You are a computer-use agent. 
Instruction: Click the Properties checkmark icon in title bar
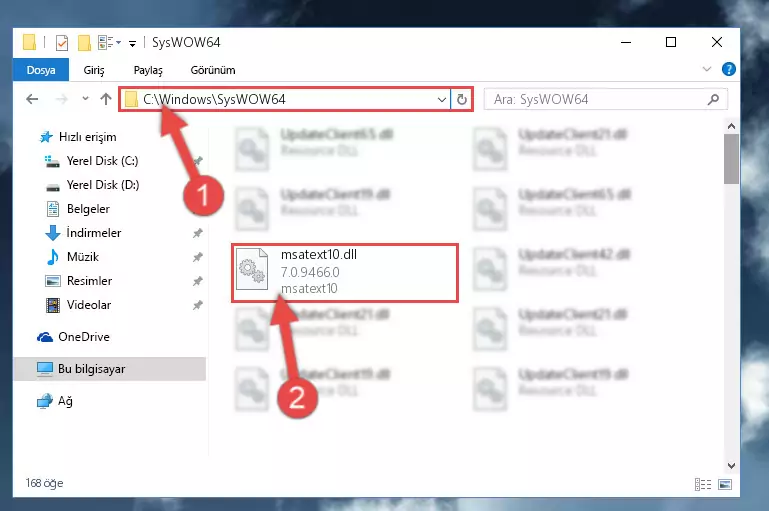click(x=62, y=43)
